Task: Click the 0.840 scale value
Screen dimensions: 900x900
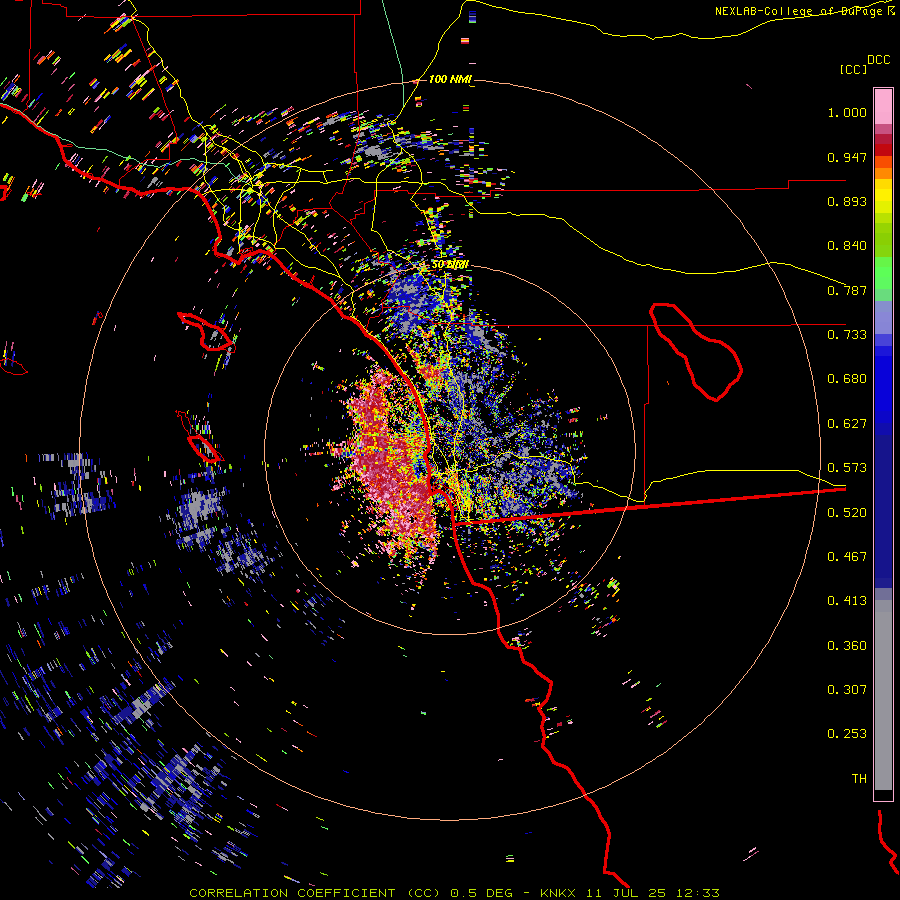Action: tap(847, 246)
